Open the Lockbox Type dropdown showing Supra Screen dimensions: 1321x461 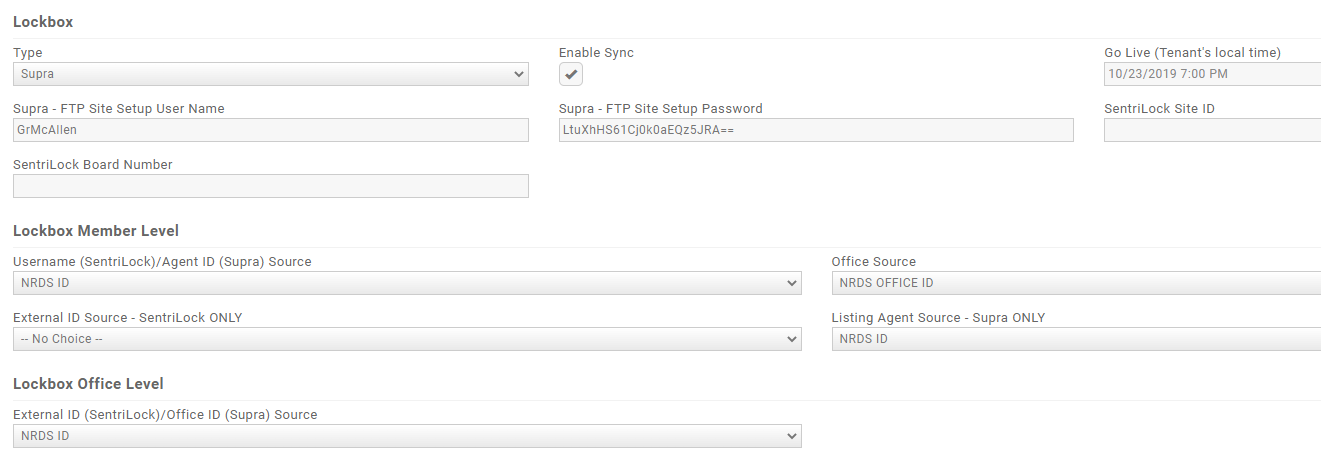coord(270,74)
